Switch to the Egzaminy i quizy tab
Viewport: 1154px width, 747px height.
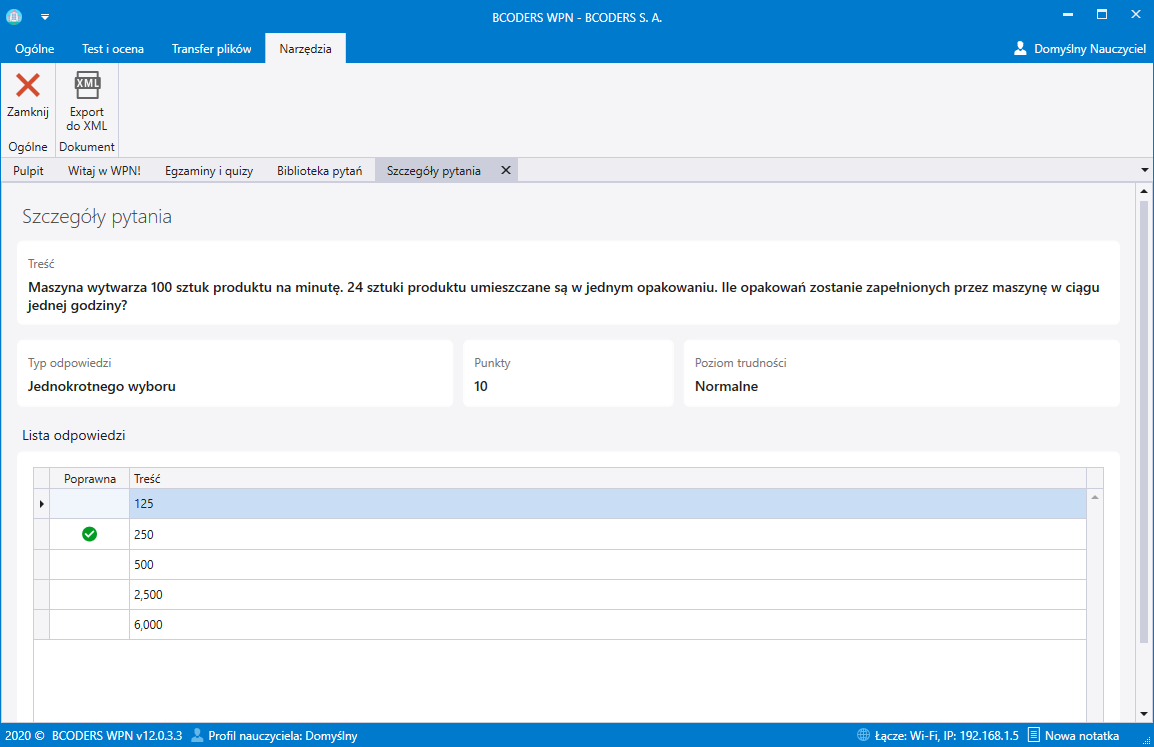209,171
